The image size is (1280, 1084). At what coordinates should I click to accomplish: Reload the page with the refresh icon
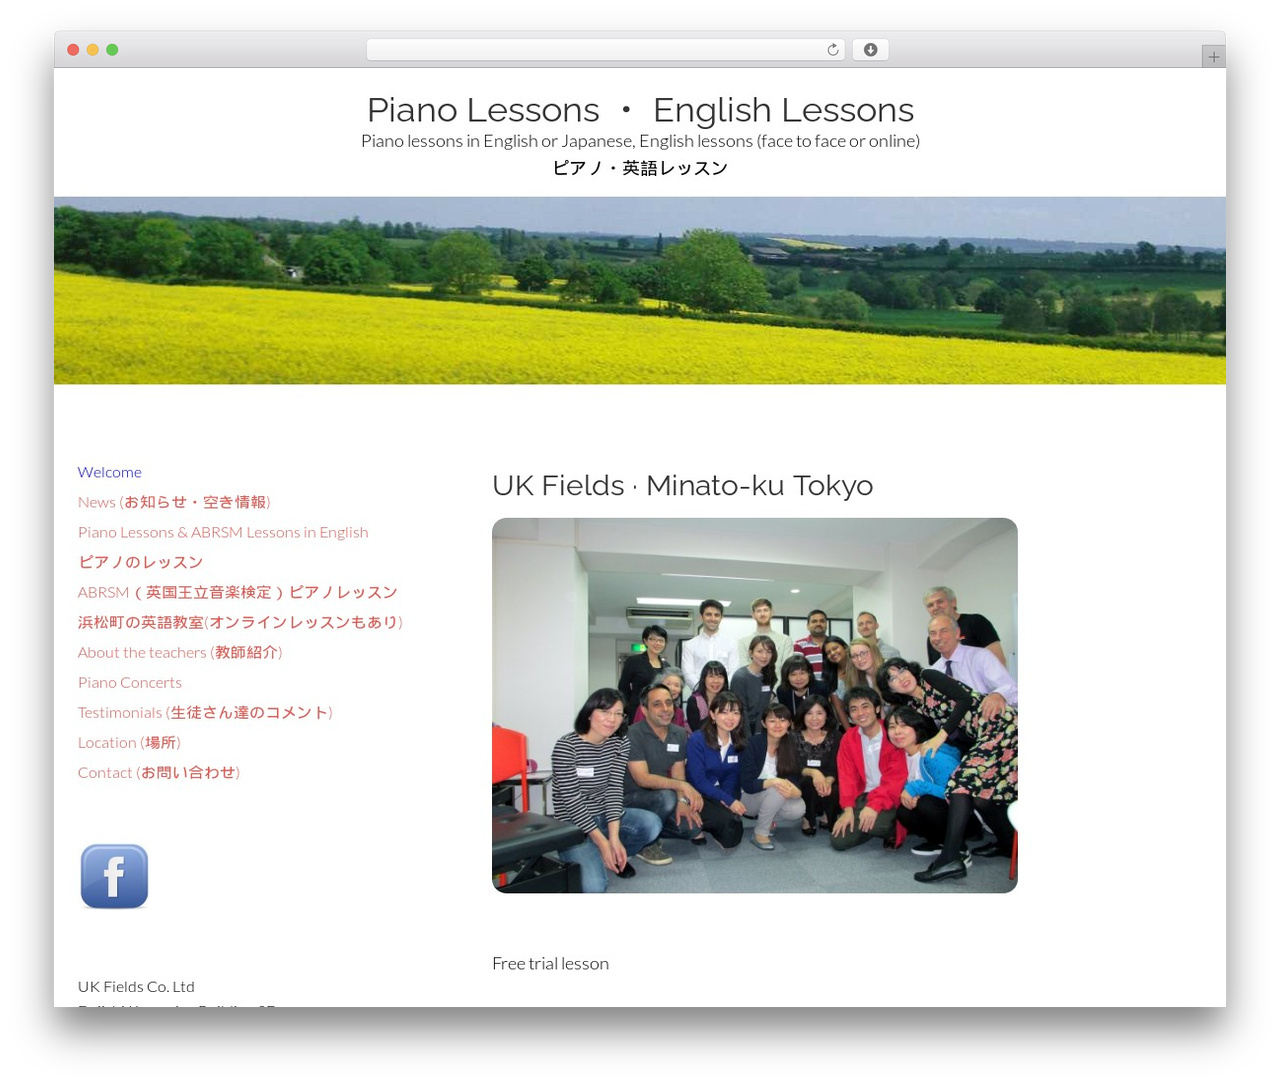point(832,50)
